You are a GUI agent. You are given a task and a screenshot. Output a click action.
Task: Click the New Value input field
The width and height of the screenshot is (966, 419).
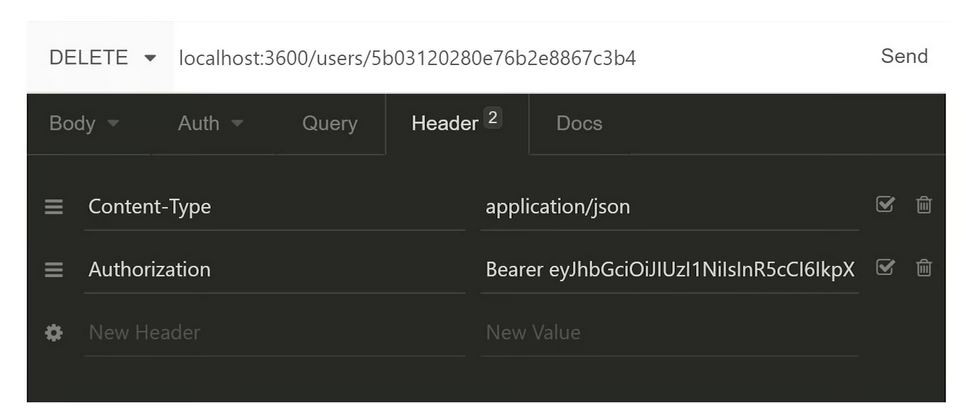(x=668, y=333)
